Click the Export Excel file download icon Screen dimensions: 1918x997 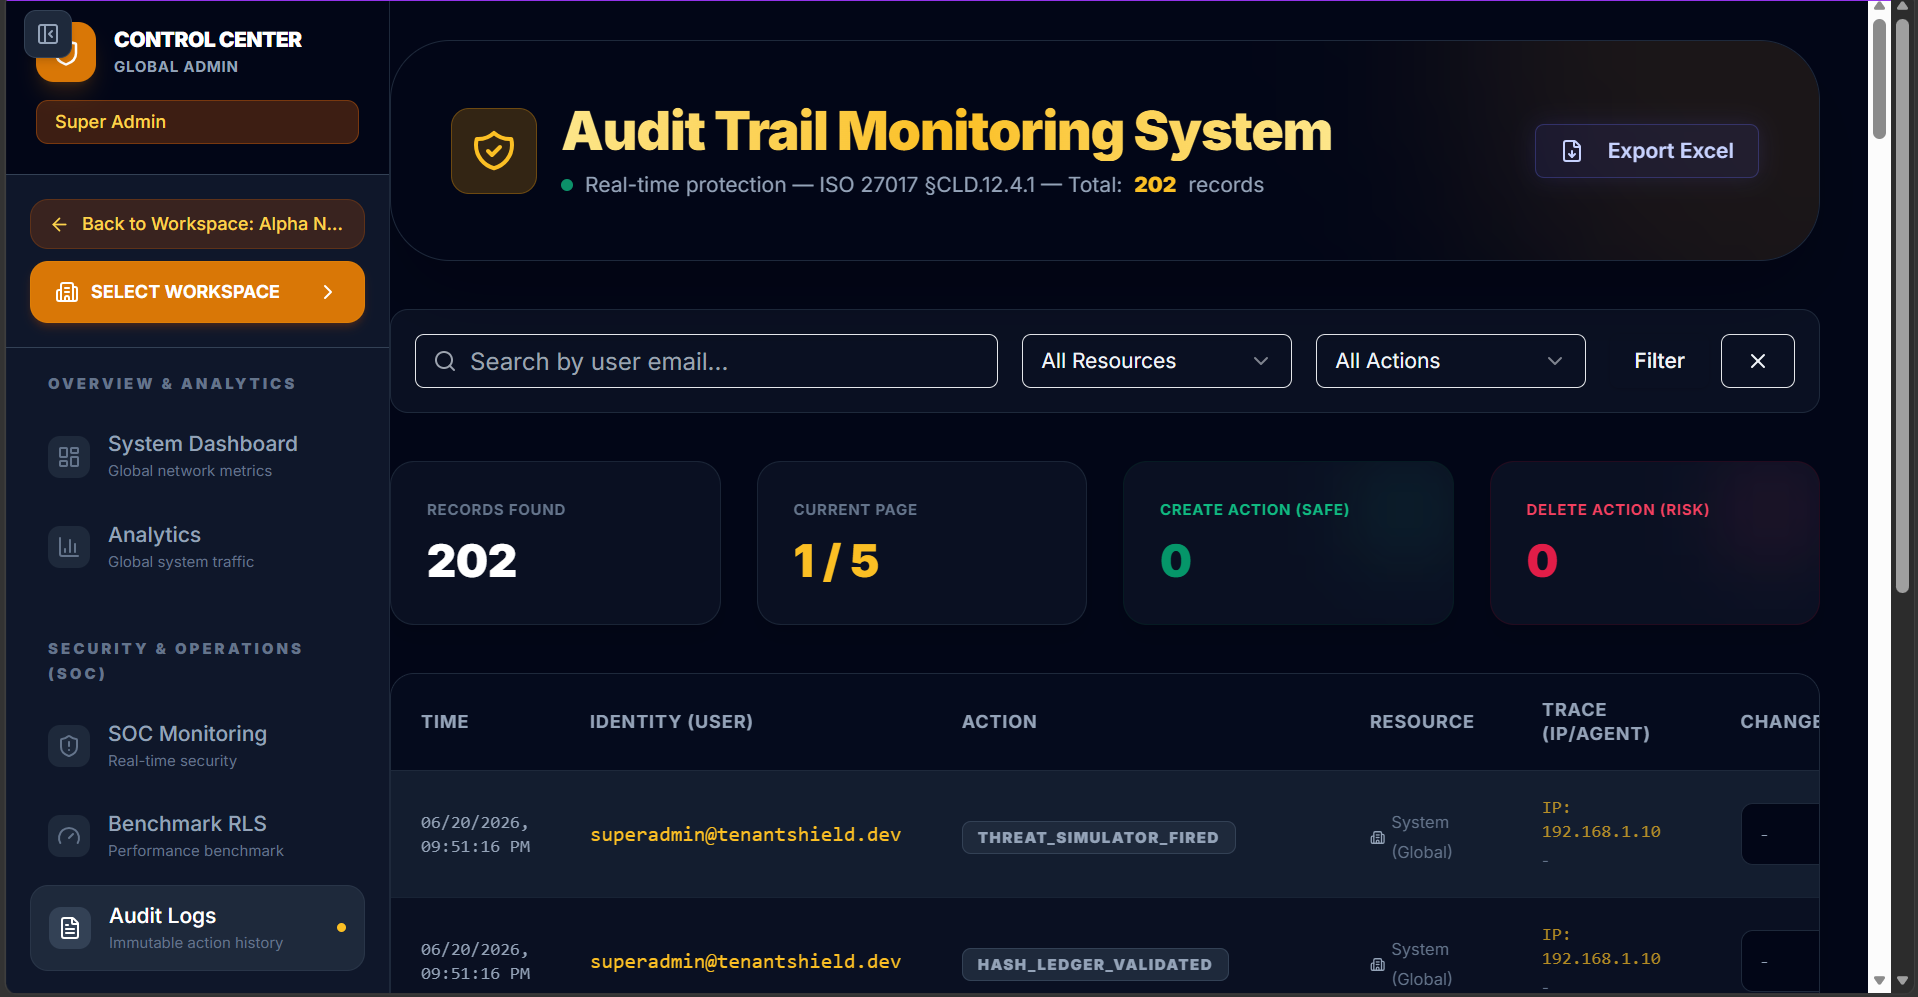(x=1572, y=151)
